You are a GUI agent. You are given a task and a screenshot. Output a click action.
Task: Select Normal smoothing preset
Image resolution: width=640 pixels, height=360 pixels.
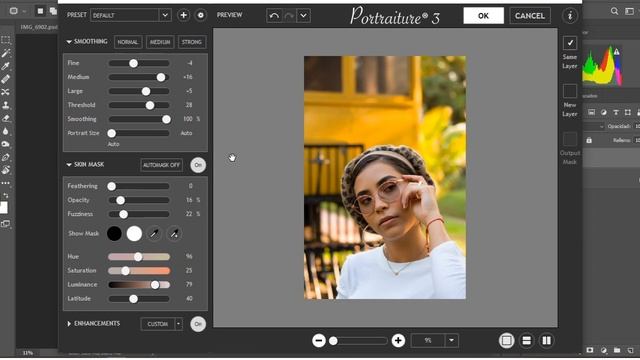coord(128,42)
